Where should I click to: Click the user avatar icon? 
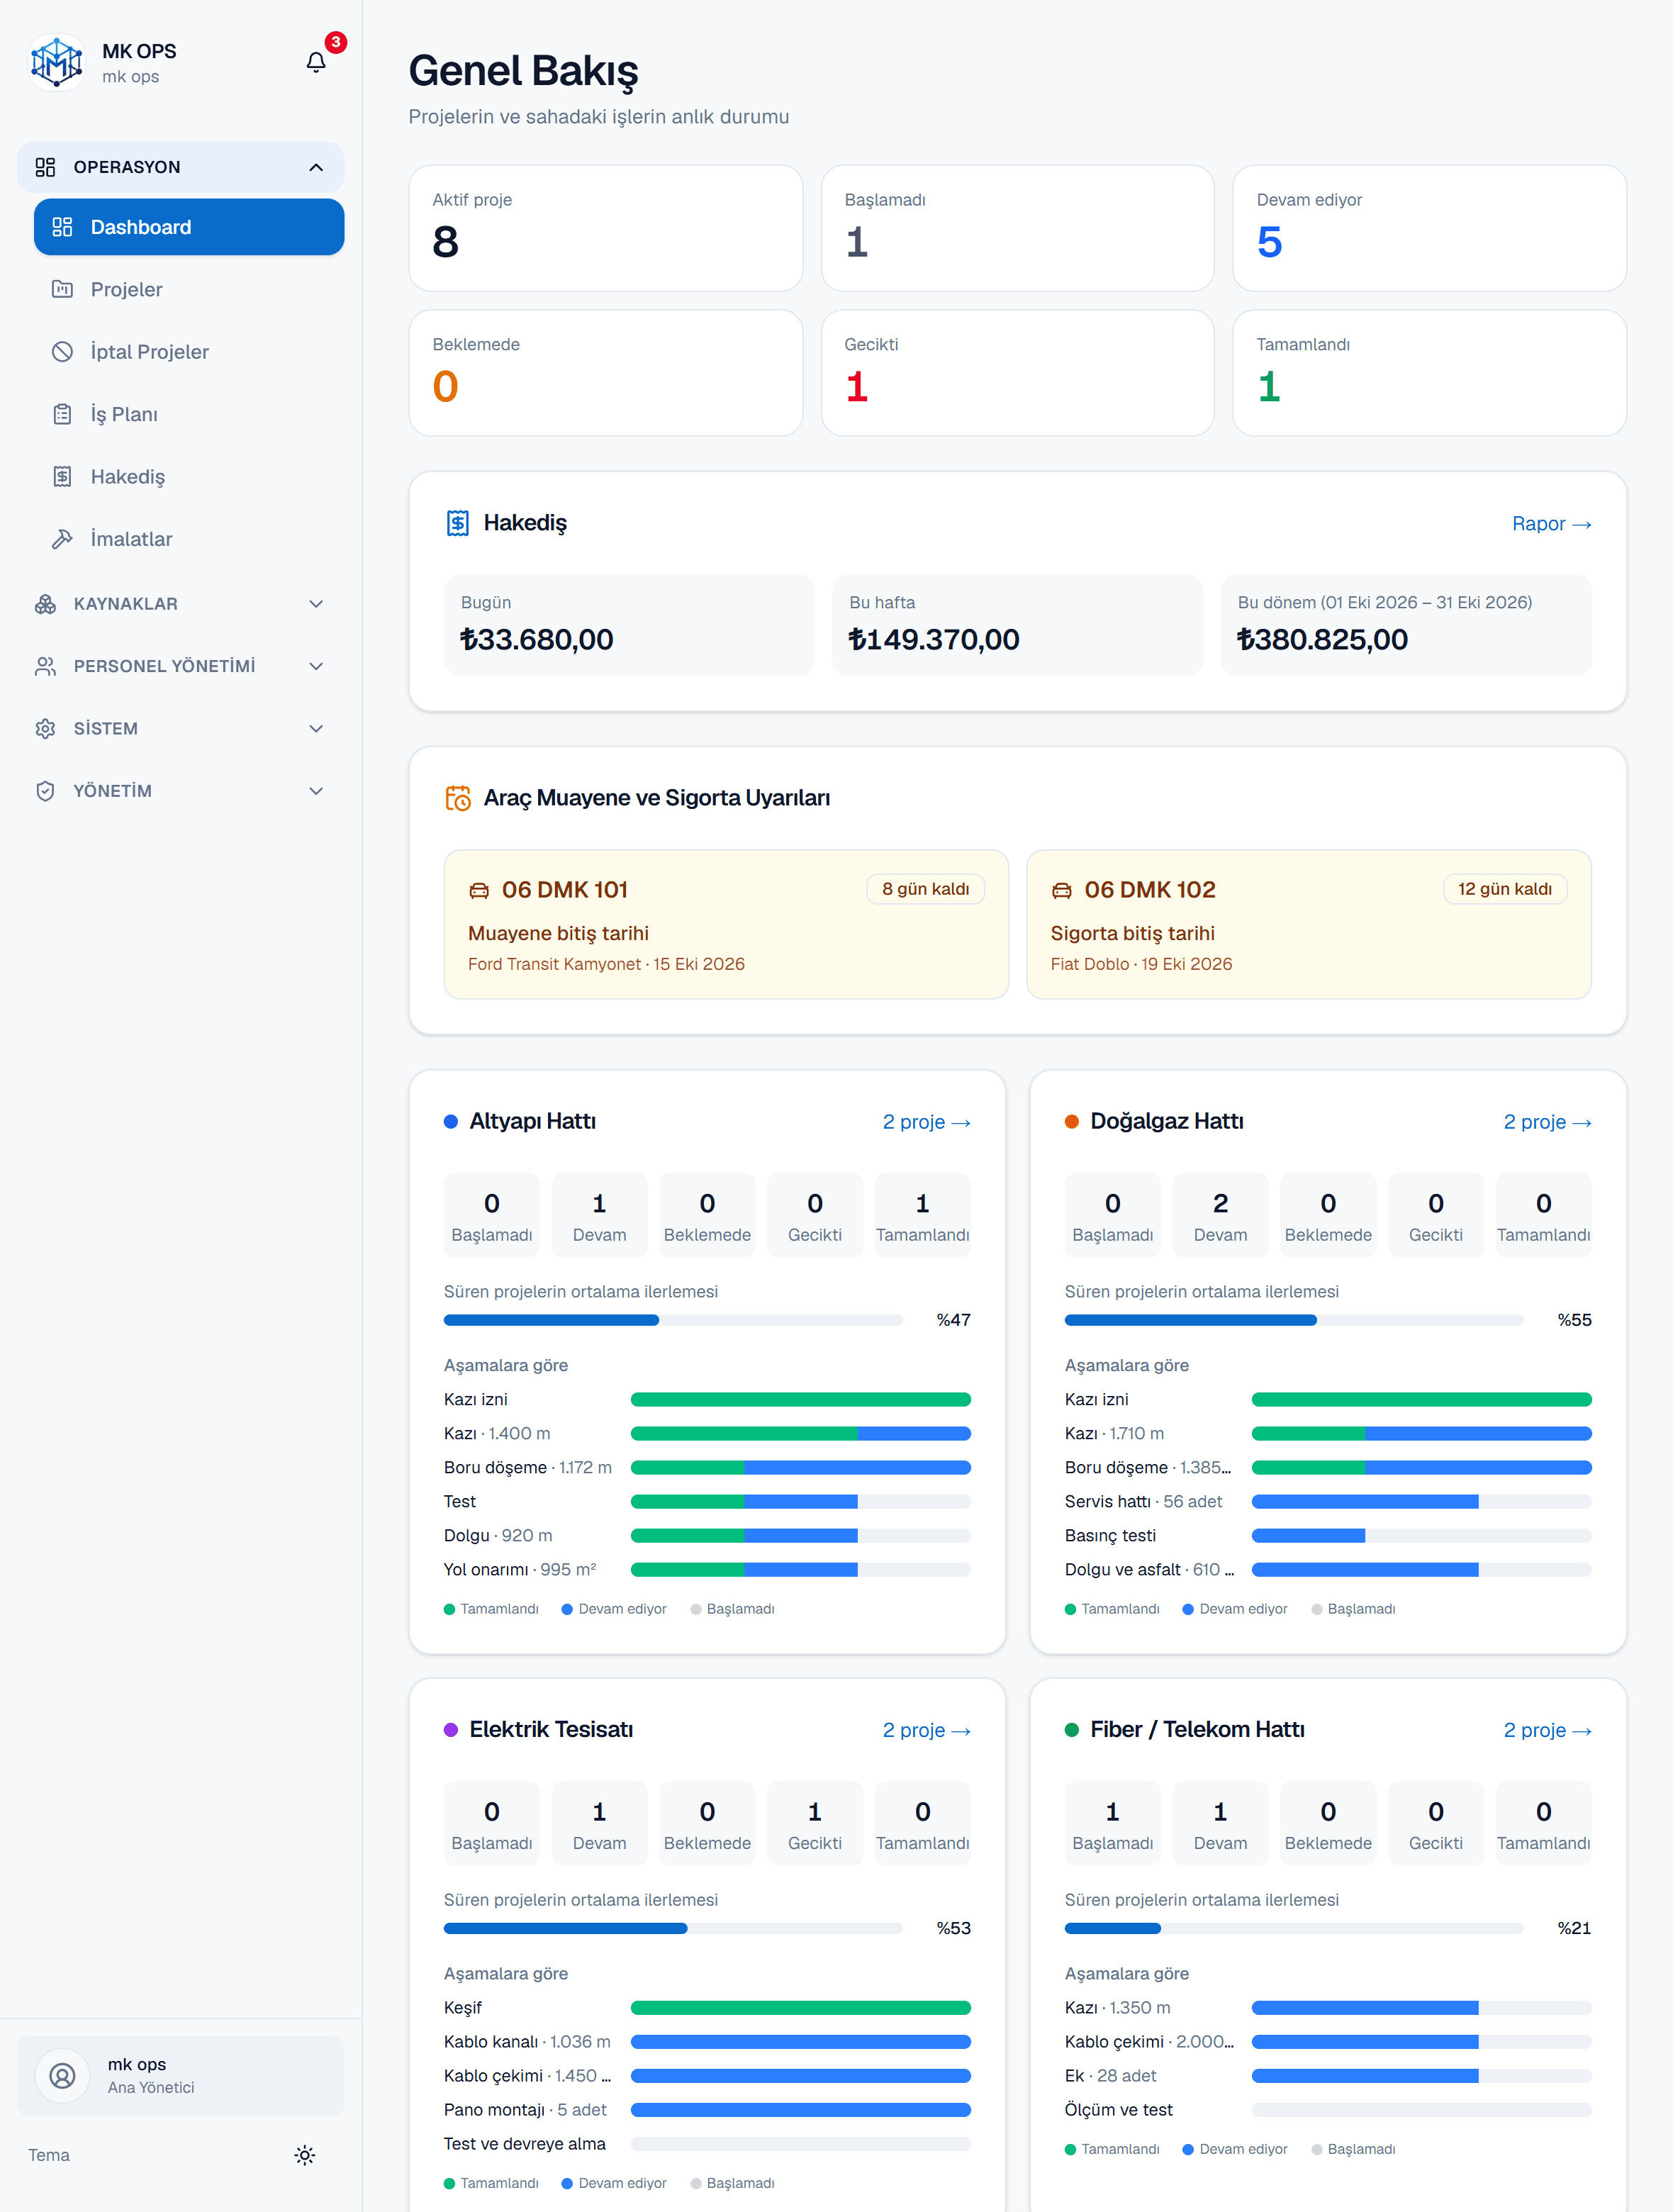(x=62, y=2076)
